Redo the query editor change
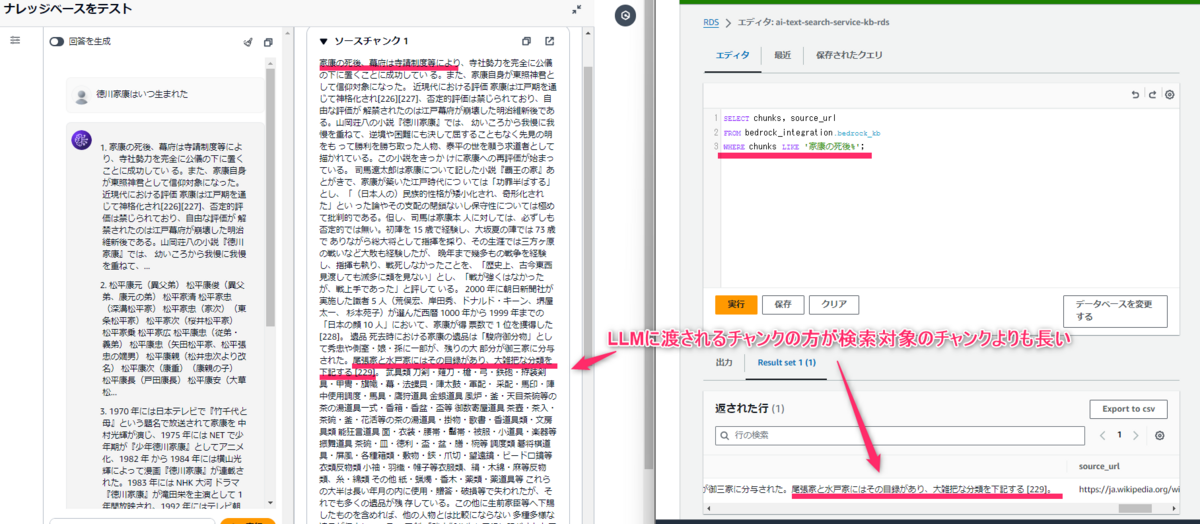Image resolution: width=1200 pixels, height=524 pixels. (1152, 94)
